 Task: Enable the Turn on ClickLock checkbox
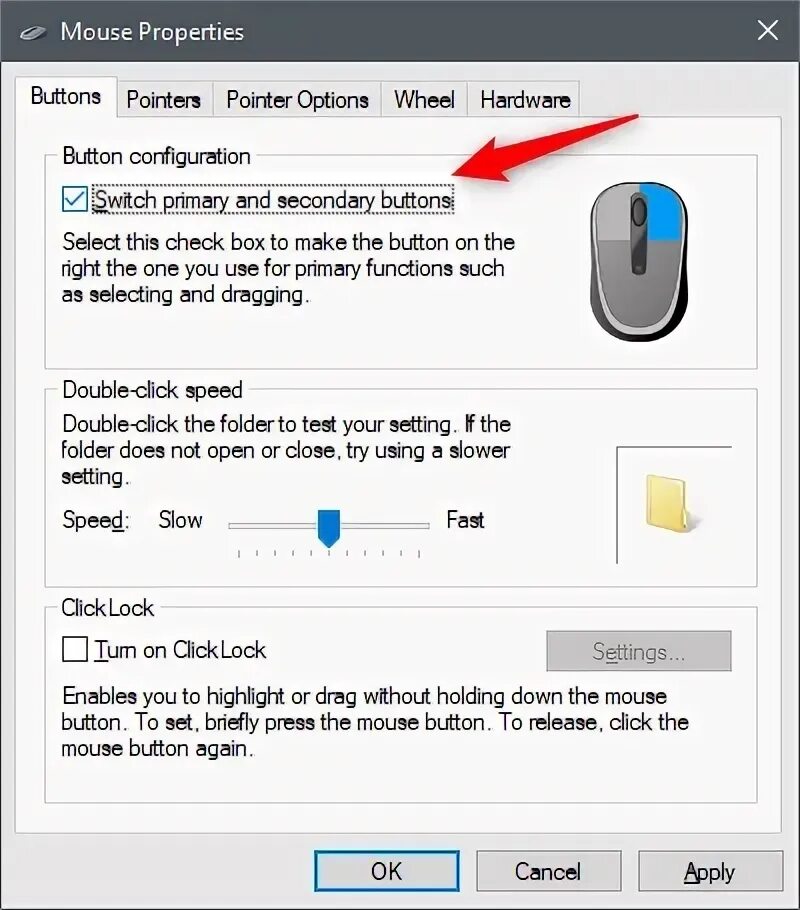tap(75, 649)
